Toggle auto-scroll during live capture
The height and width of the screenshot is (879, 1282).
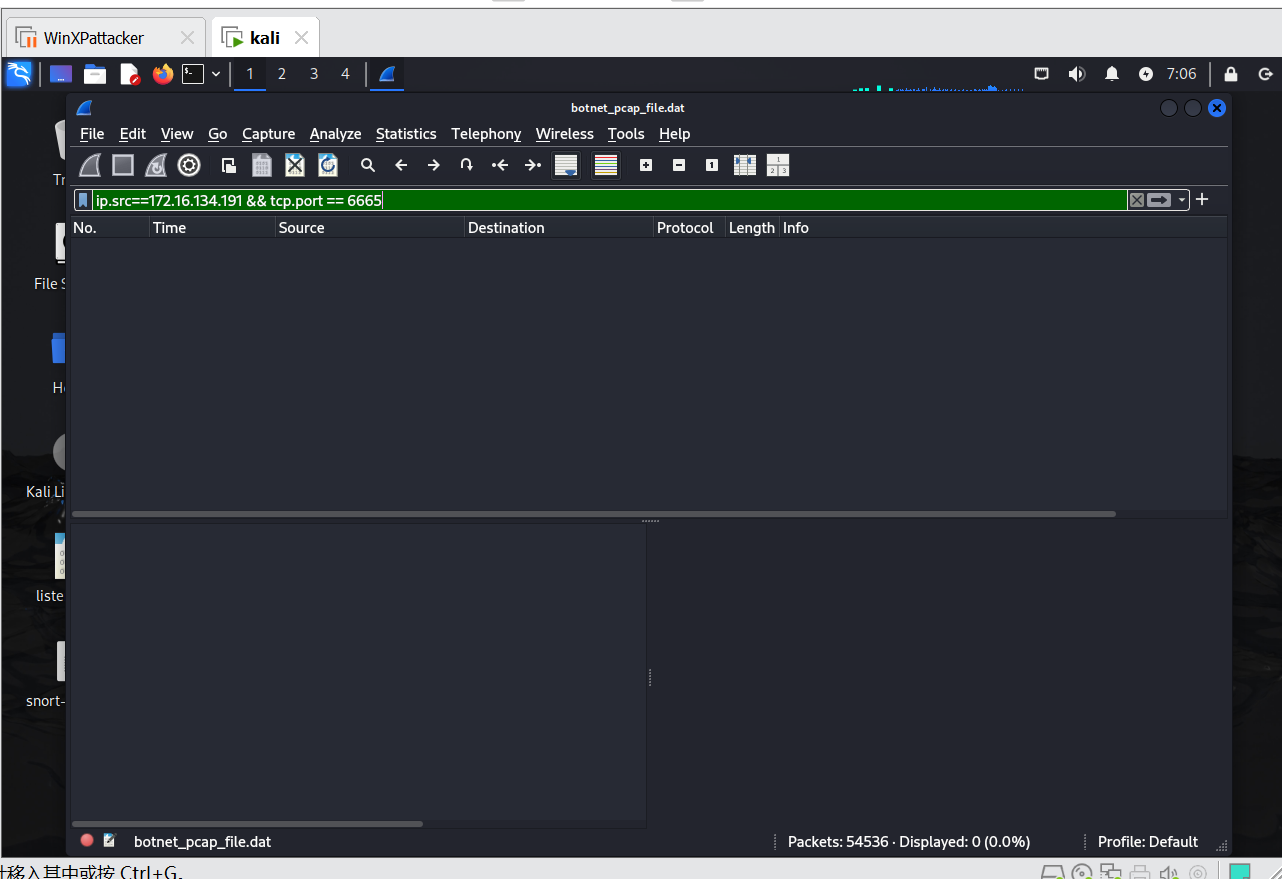[x=566, y=165]
